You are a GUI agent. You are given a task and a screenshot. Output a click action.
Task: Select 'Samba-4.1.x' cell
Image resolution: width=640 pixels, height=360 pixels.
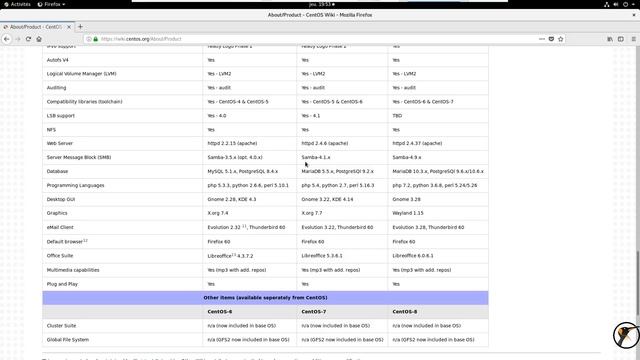coord(316,158)
